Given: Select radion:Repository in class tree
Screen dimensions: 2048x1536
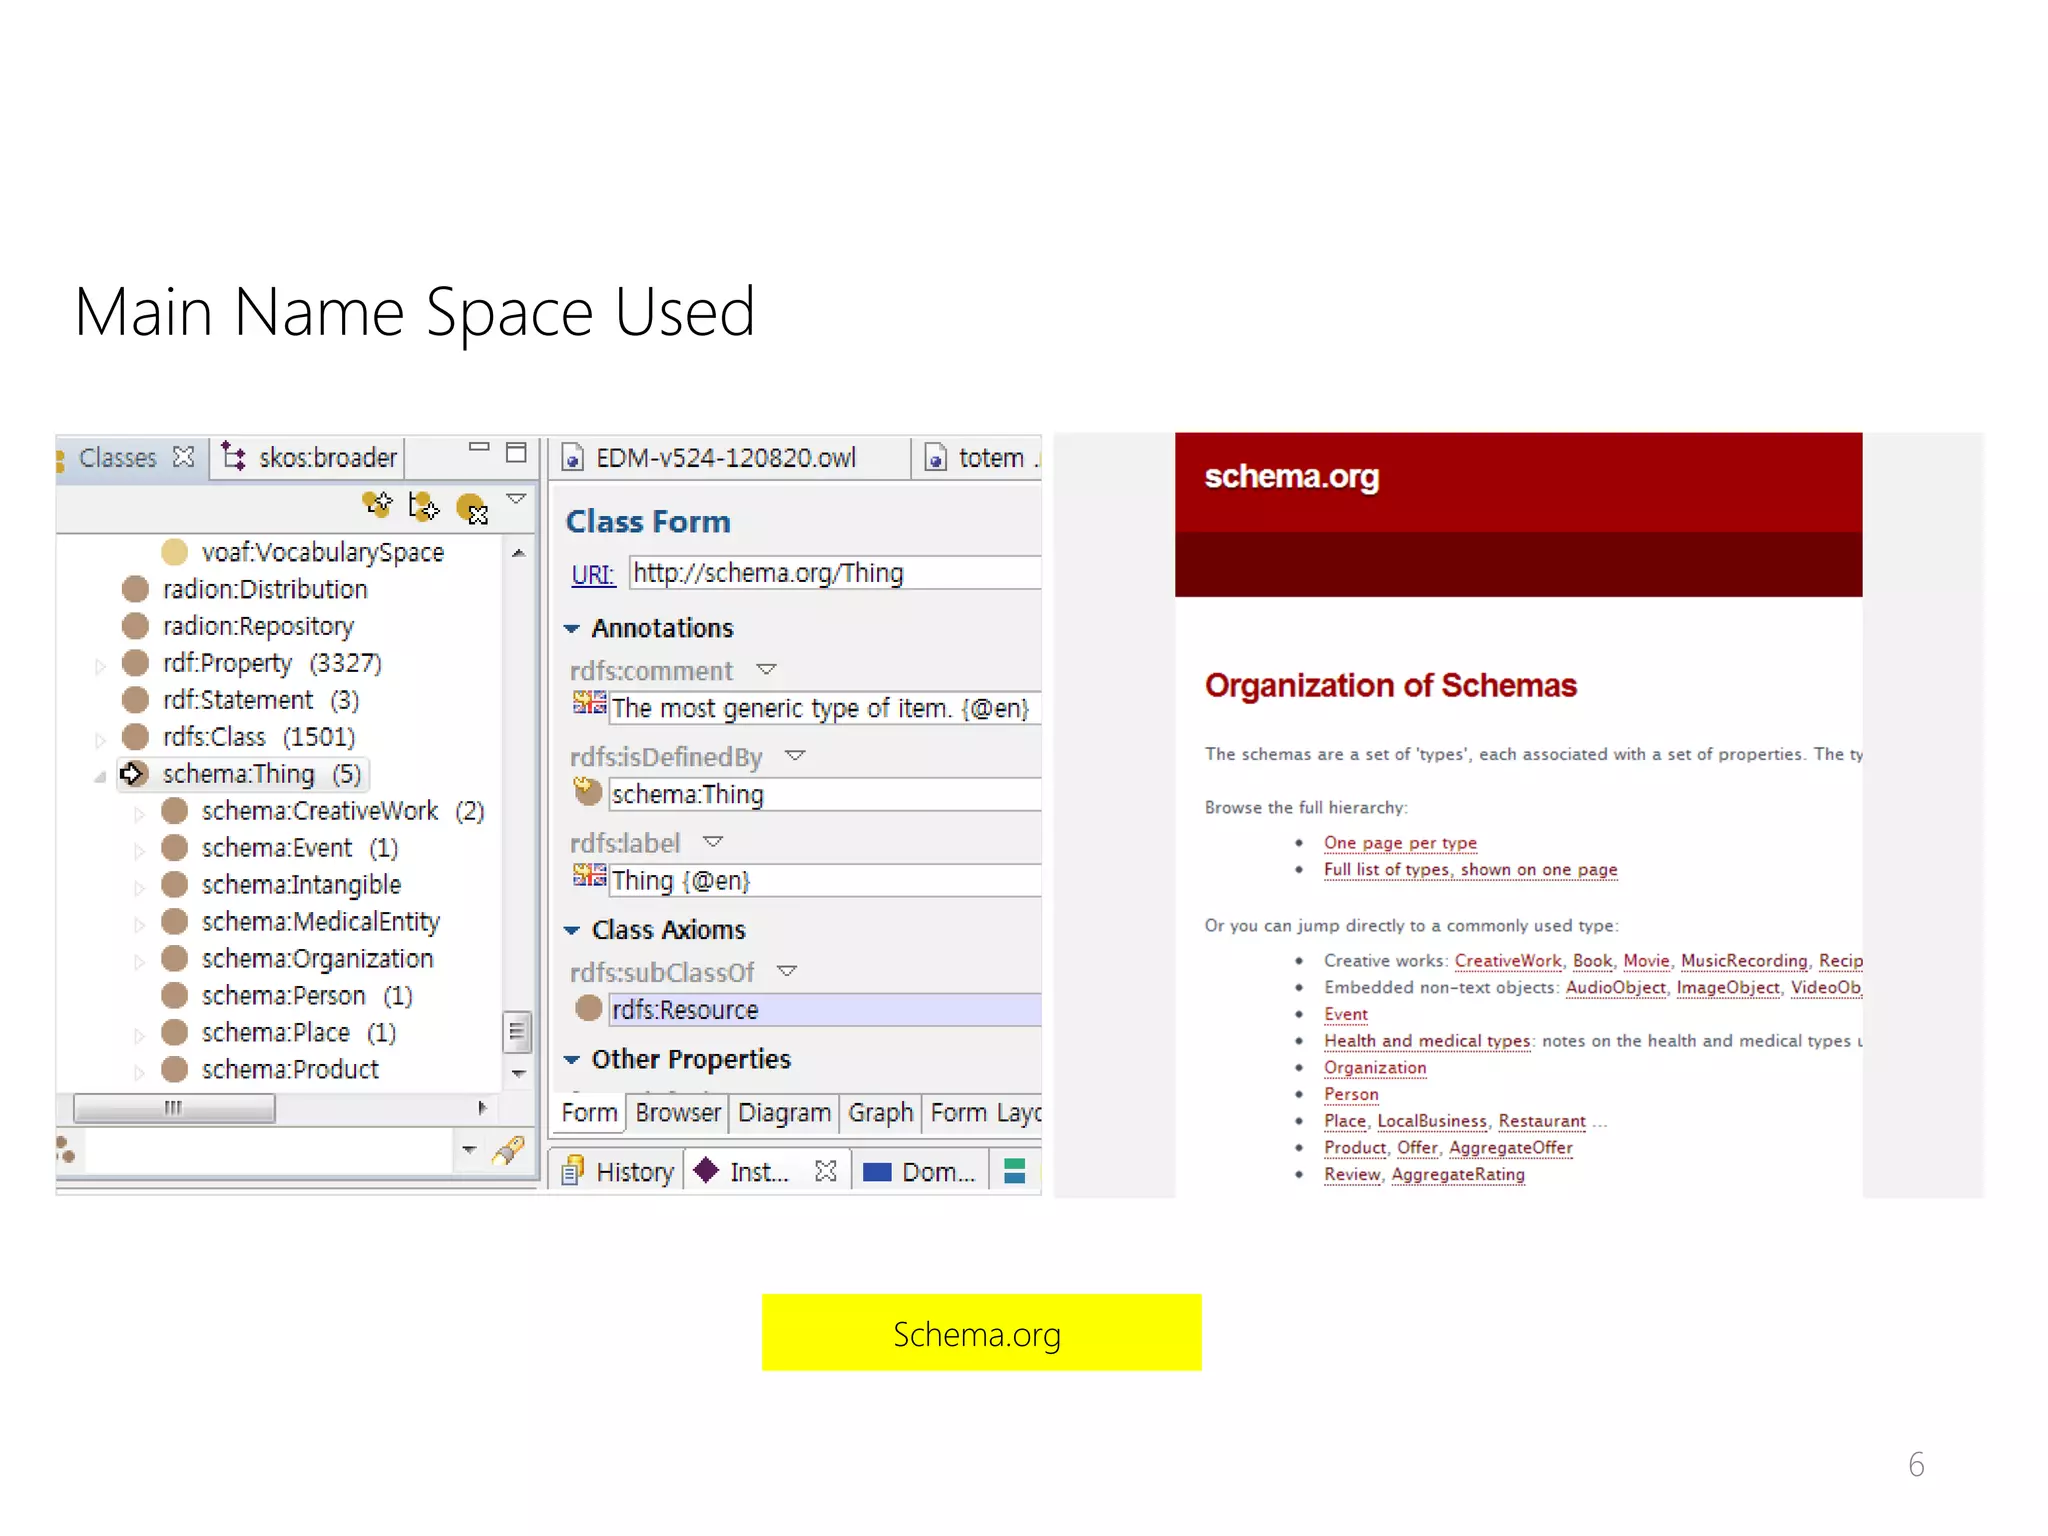Looking at the screenshot, I should (258, 626).
